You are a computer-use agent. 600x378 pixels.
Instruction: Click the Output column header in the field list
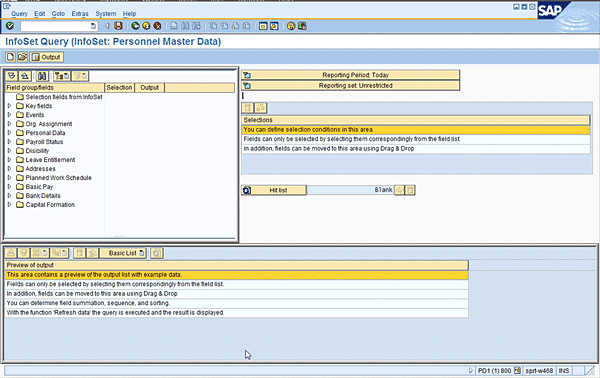click(x=150, y=88)
